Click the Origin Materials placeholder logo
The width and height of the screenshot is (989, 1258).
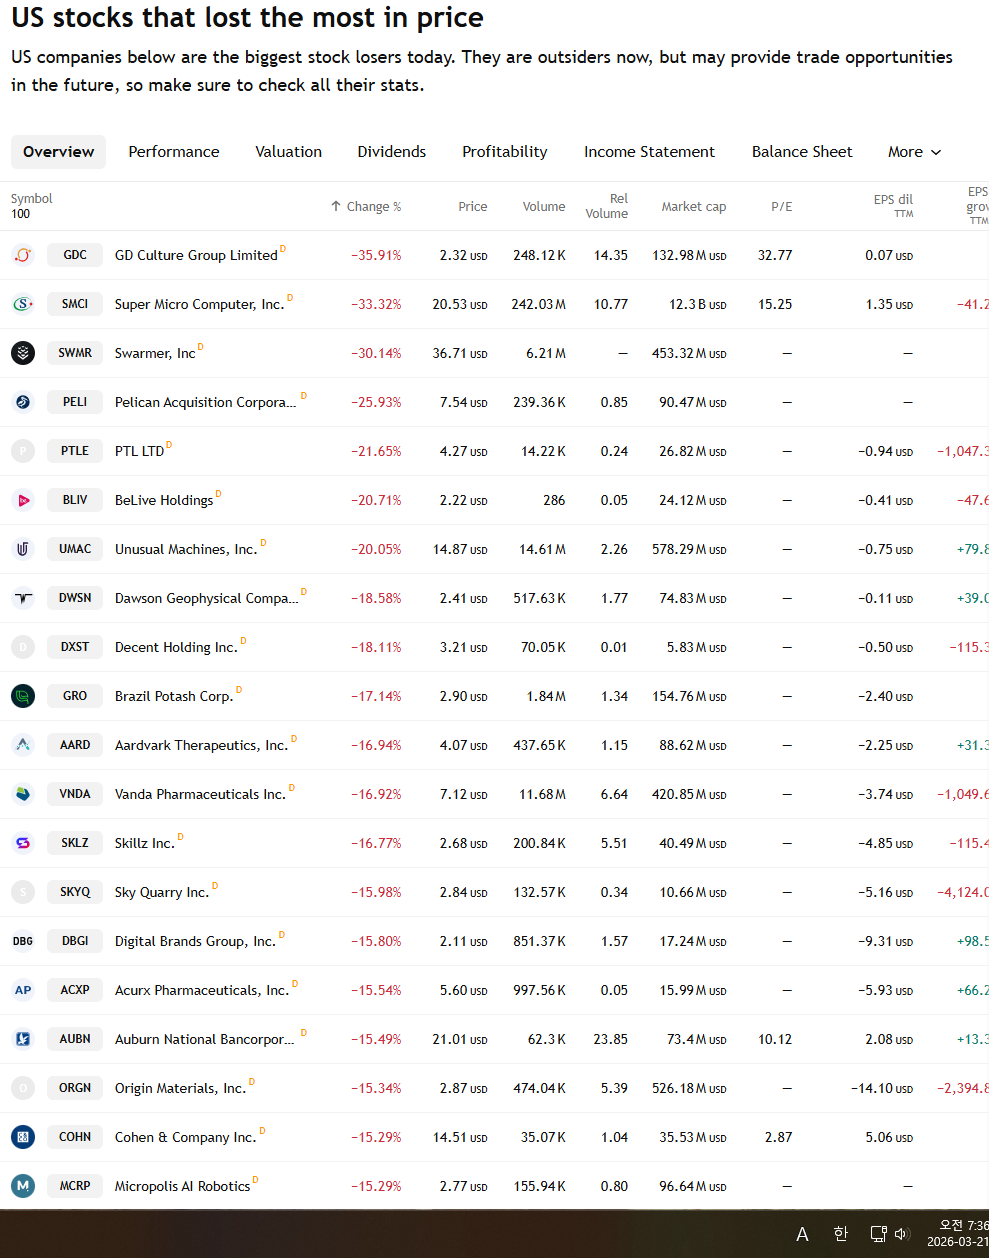(x=23, y=1088)
